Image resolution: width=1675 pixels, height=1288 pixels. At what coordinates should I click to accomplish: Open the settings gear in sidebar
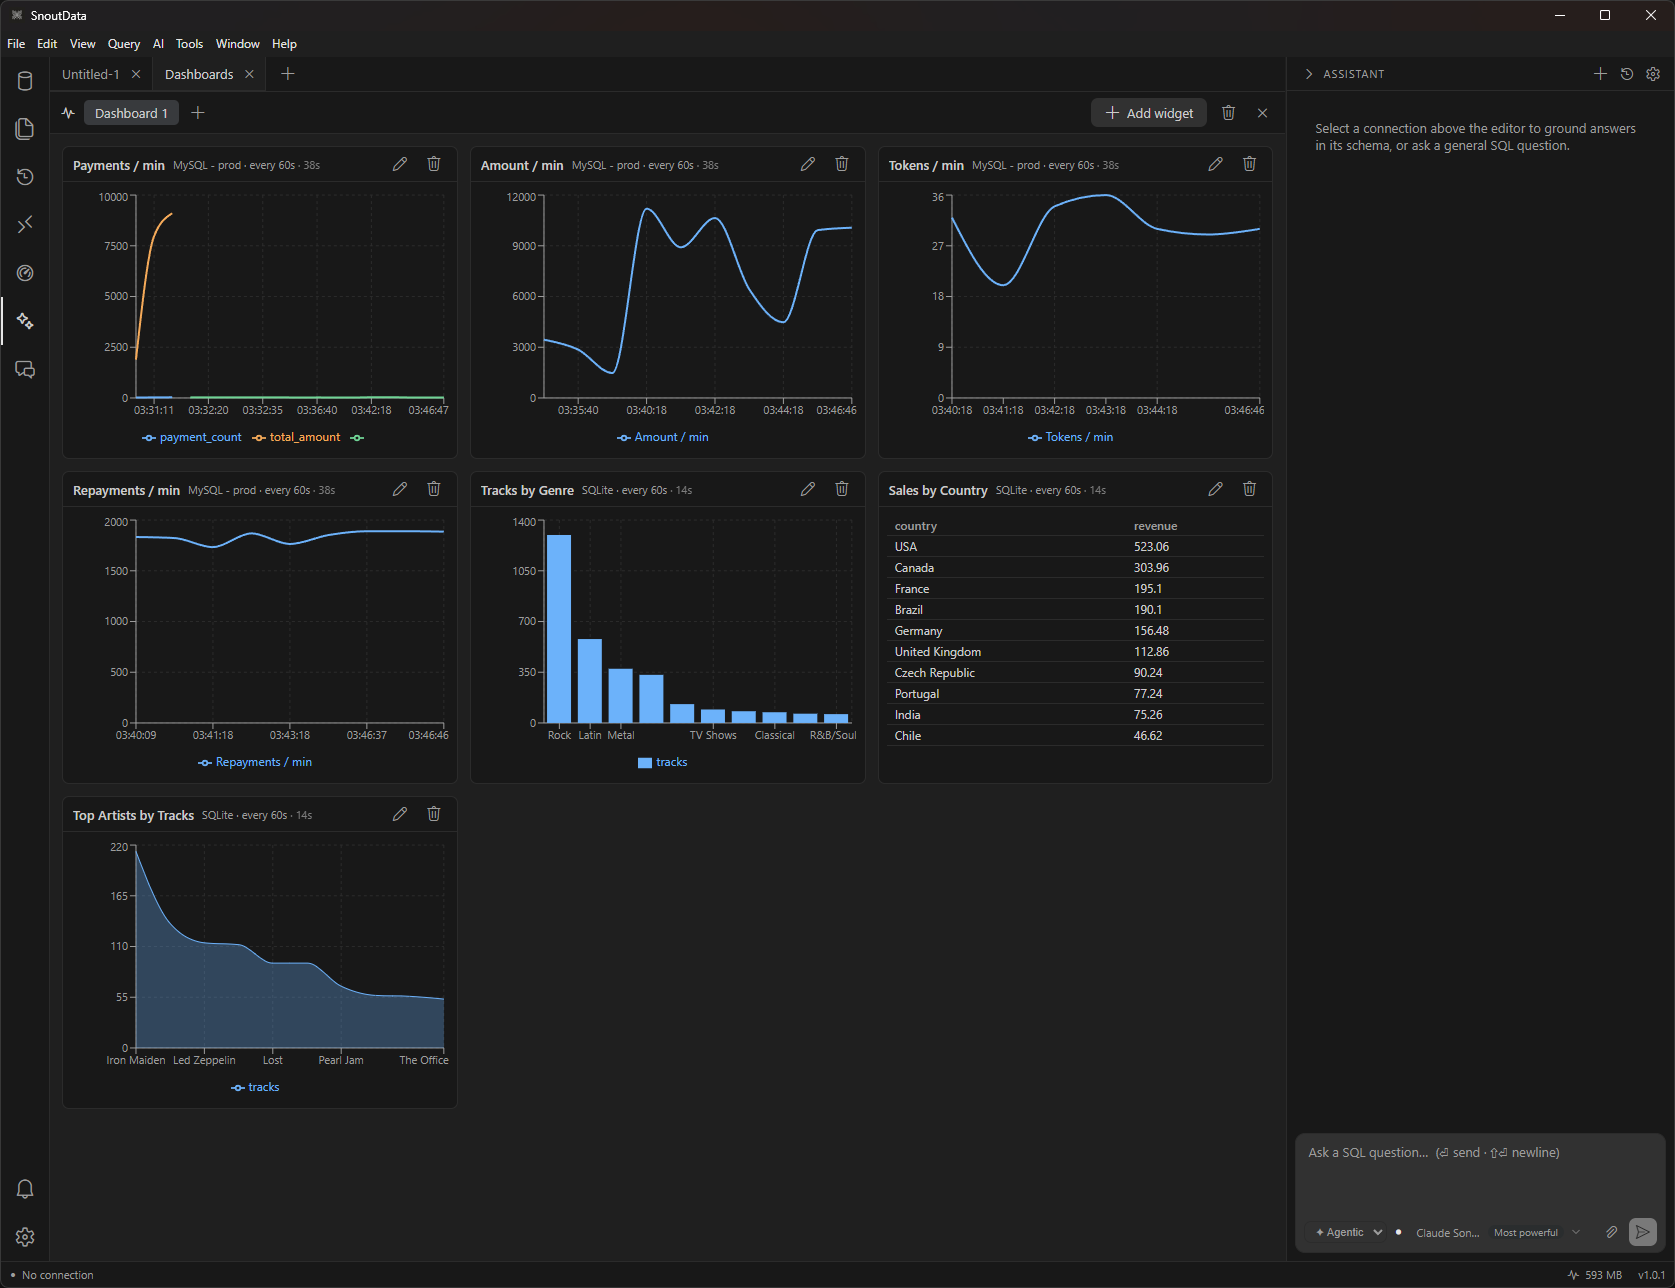(25, 1237)
